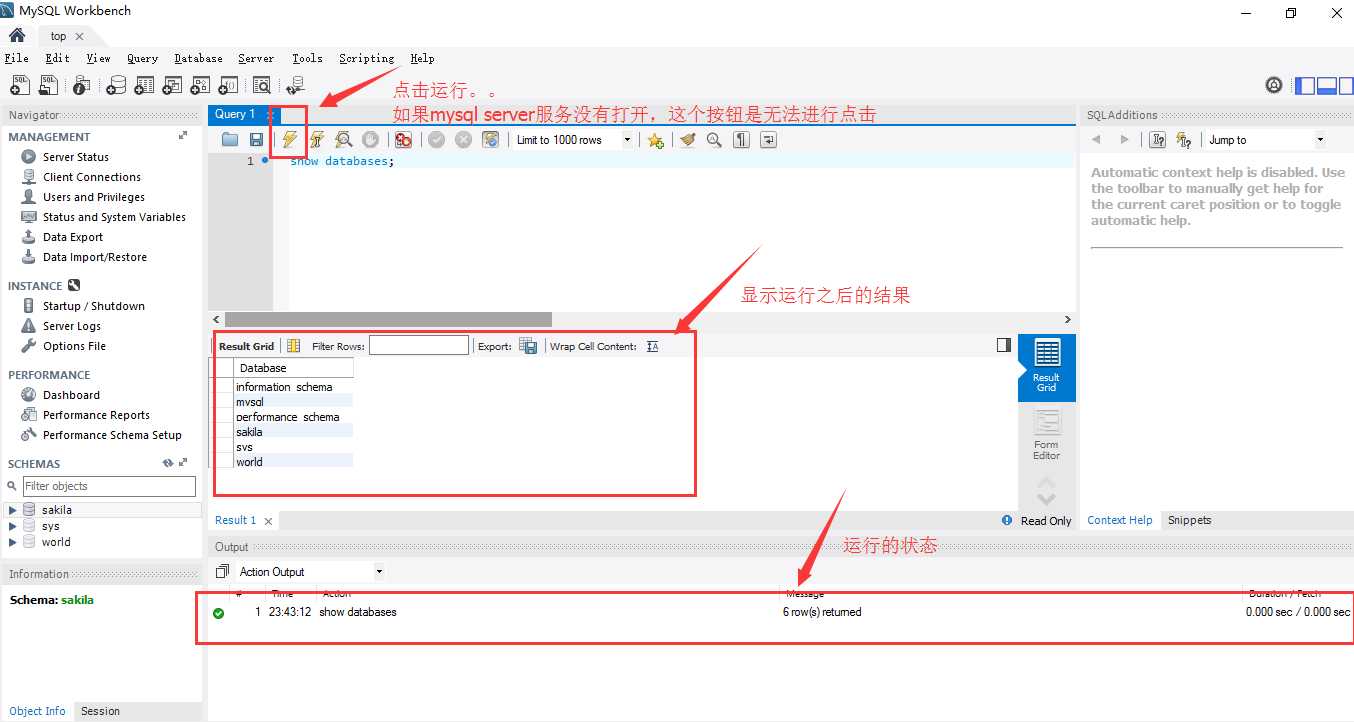1354x722 pixels.
Task: Open a script file in query editor
Action: pyautogui.click(x=230, y=140)
